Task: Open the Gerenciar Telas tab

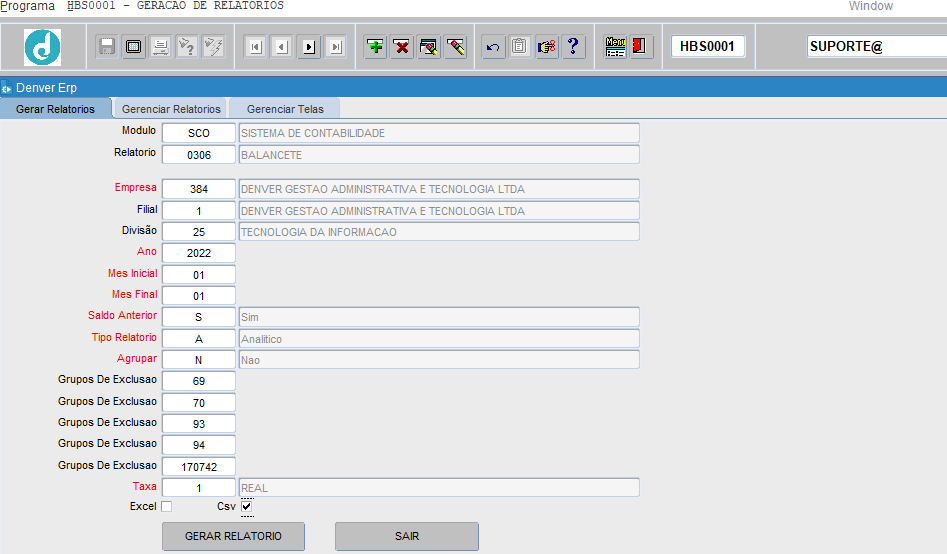Action: pyautogui.click(x=285, y=109)
